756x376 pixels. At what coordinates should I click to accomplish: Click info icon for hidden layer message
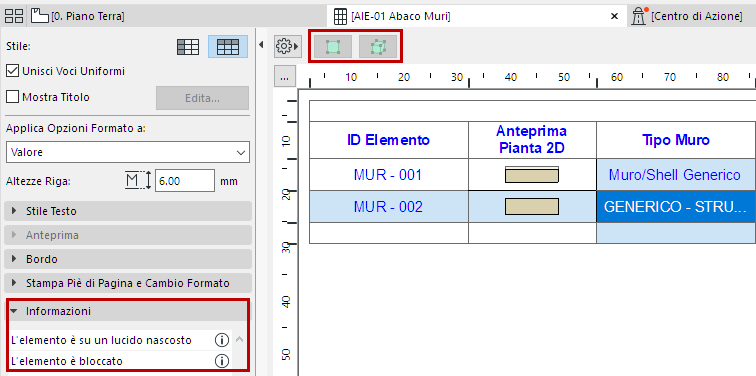(221, 340)
